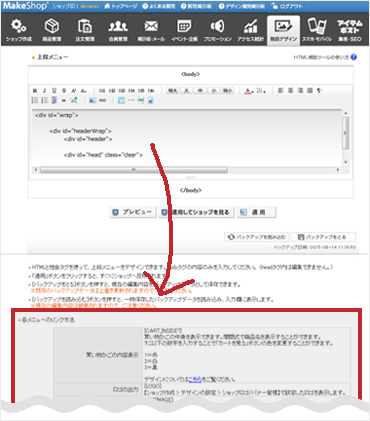Open the プロモーション speaker menu
Screen dimensions: 370x421
tap(217, 31)
